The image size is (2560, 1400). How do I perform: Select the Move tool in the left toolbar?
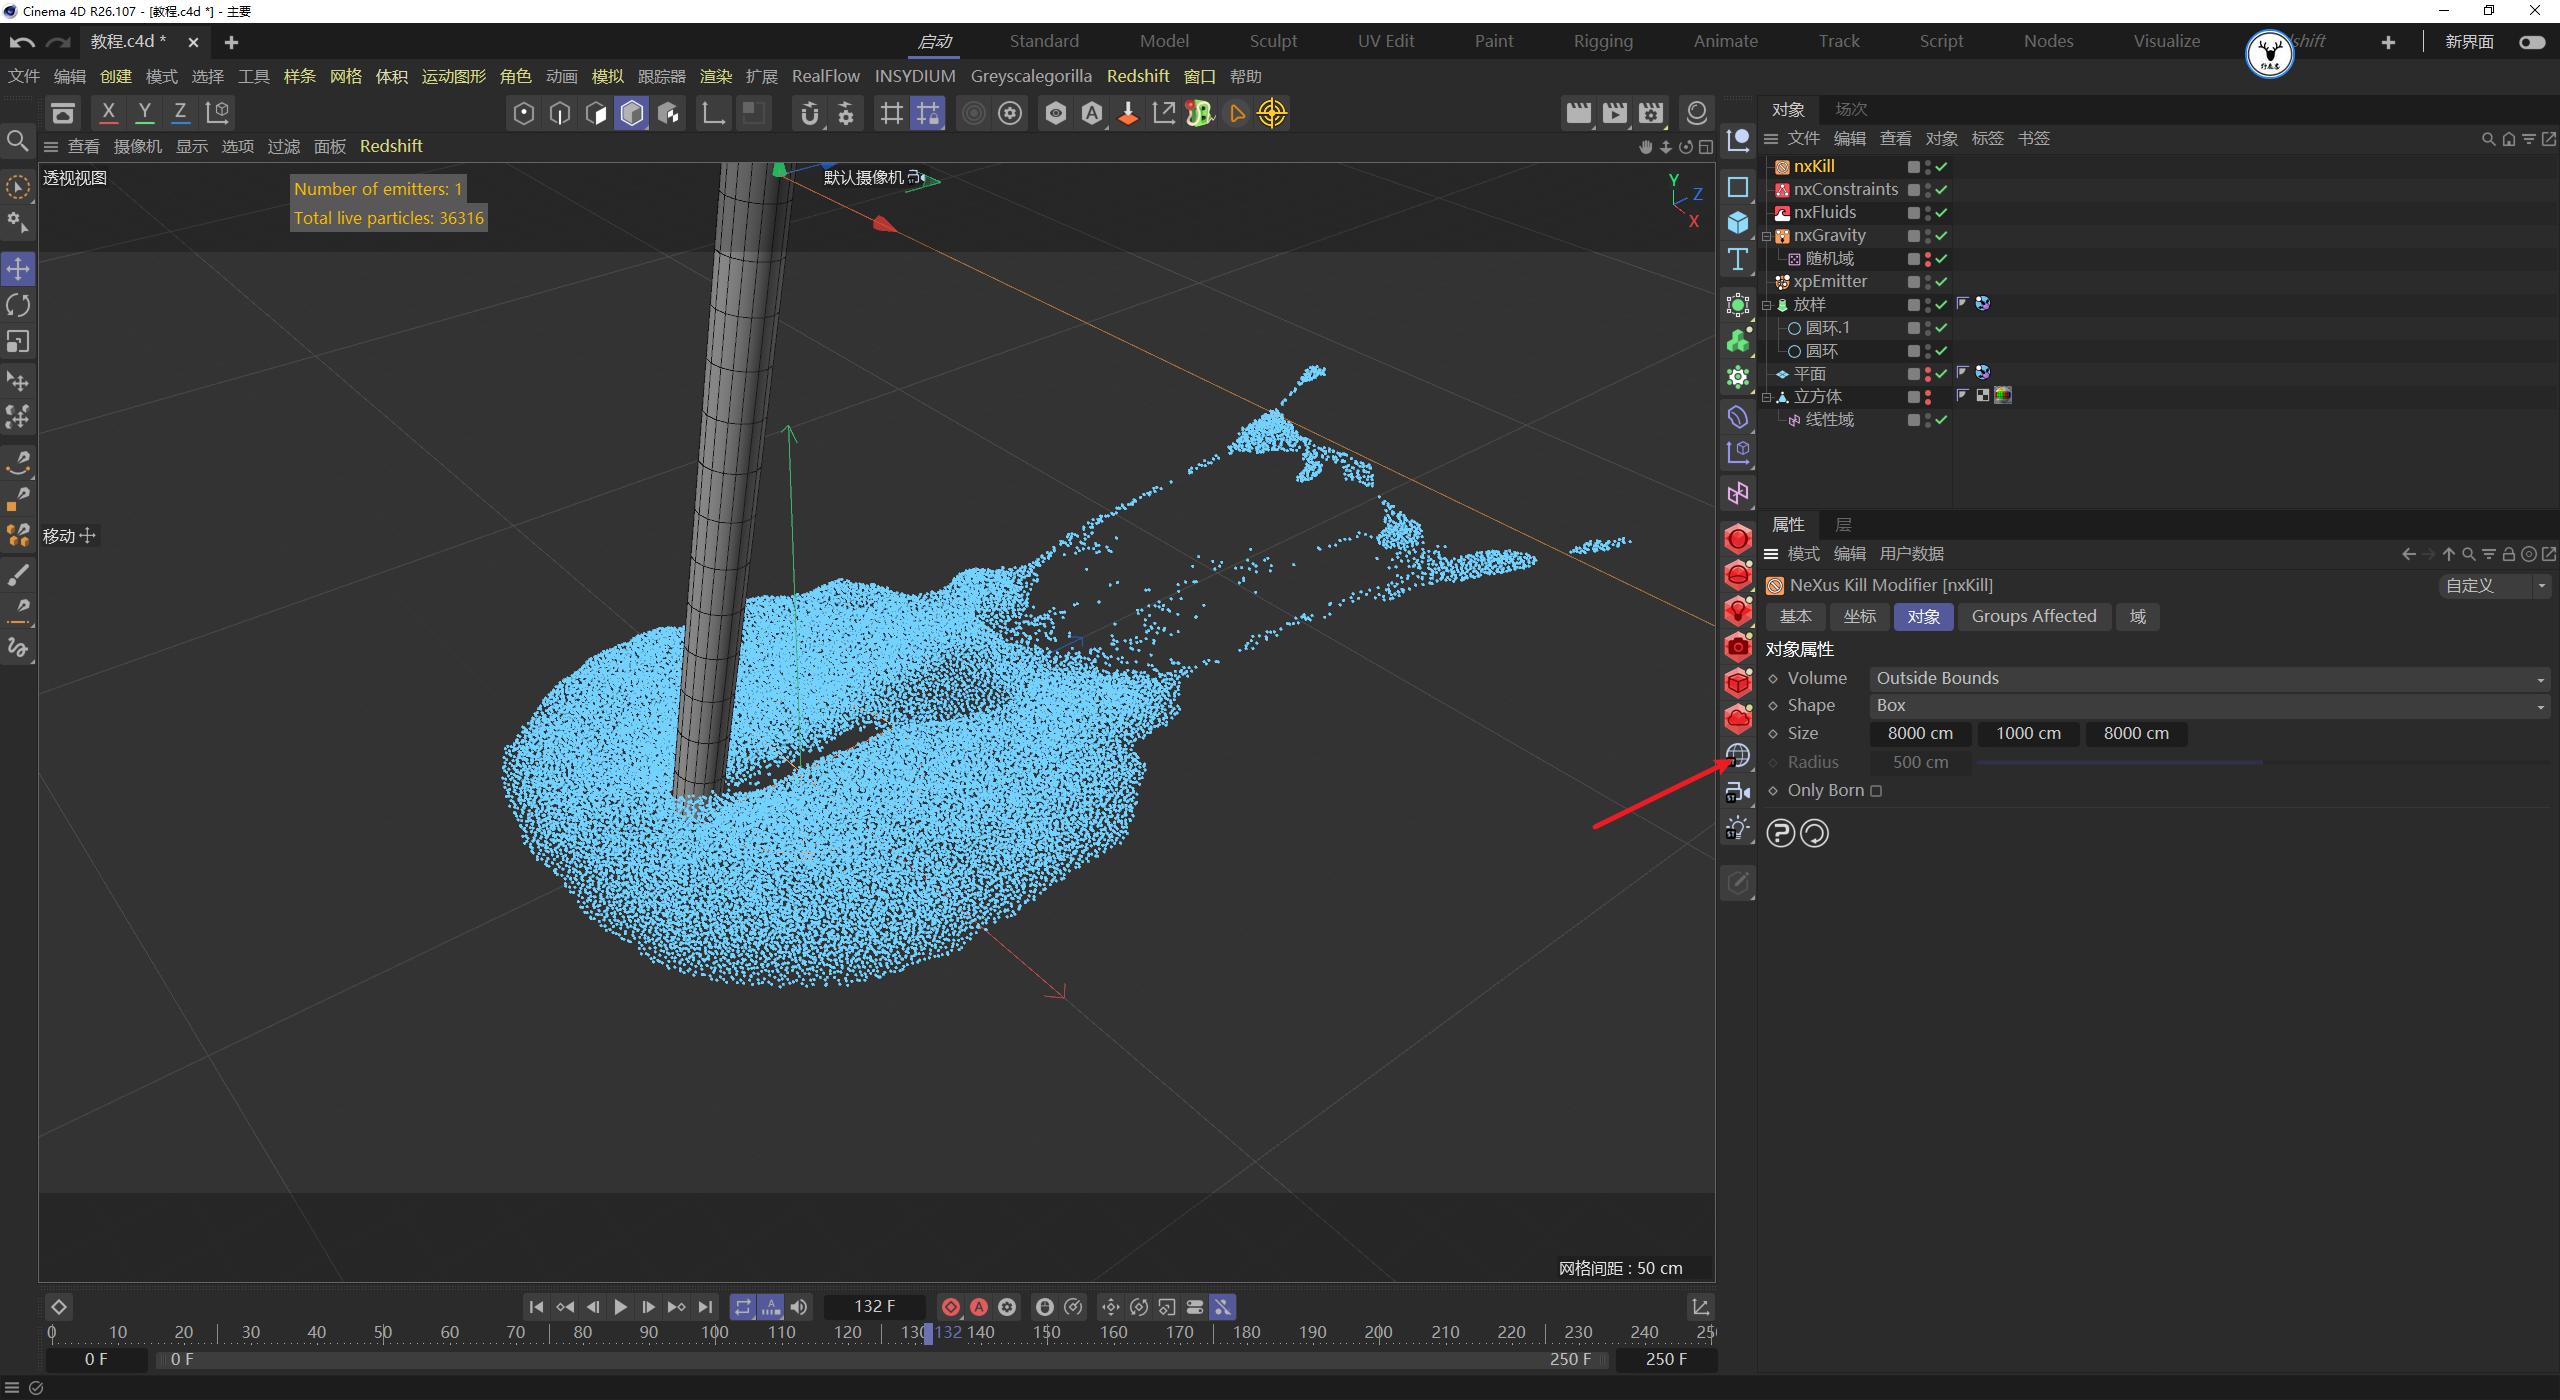18,268
